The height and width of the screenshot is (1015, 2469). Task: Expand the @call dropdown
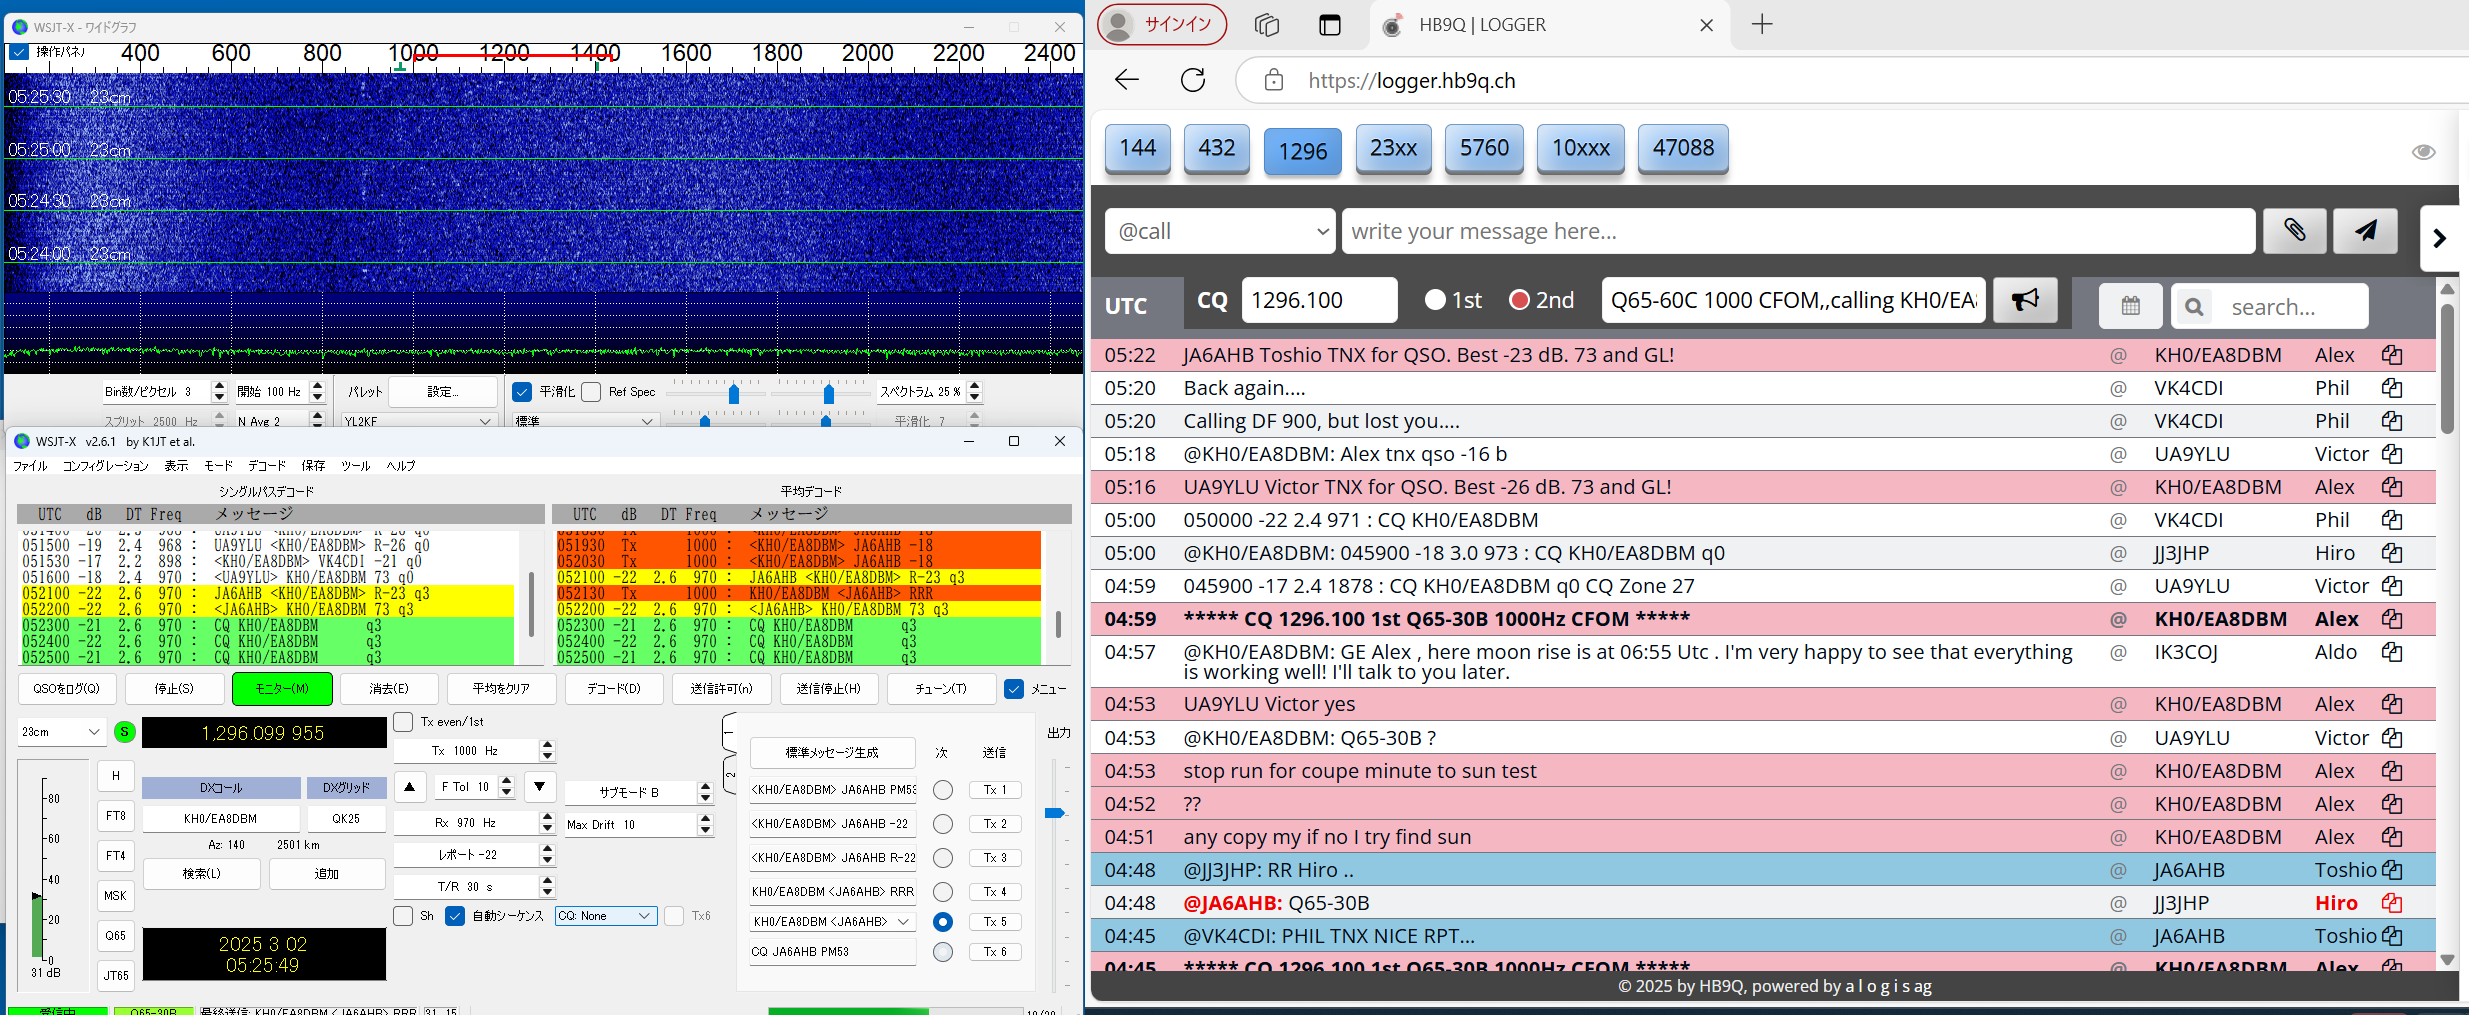(x=1219, y=232)
